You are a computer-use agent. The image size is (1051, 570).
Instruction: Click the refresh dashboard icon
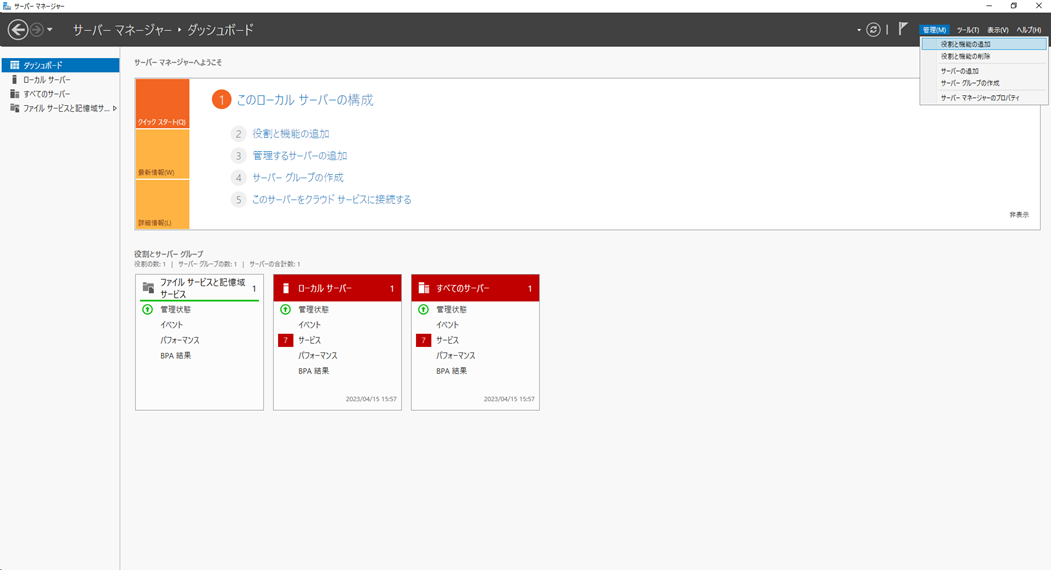pyautogui.click(x=873, y=30)
